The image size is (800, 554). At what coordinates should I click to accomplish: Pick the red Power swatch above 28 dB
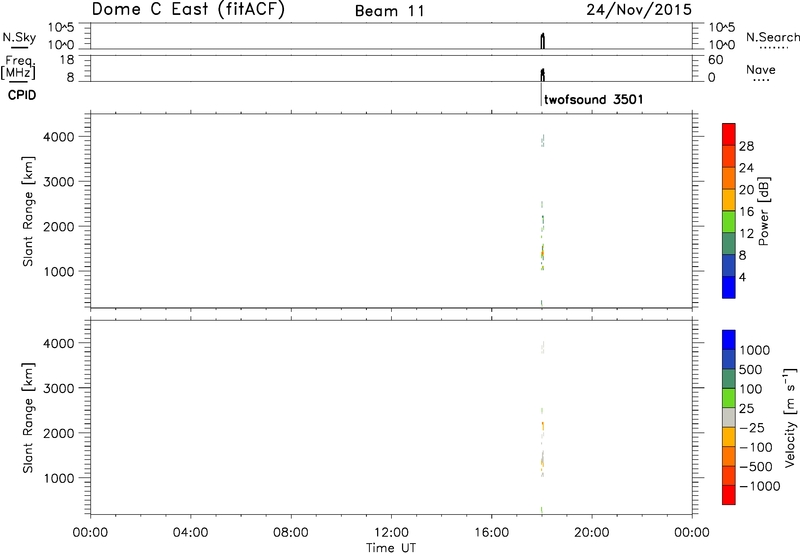(729, 134)
